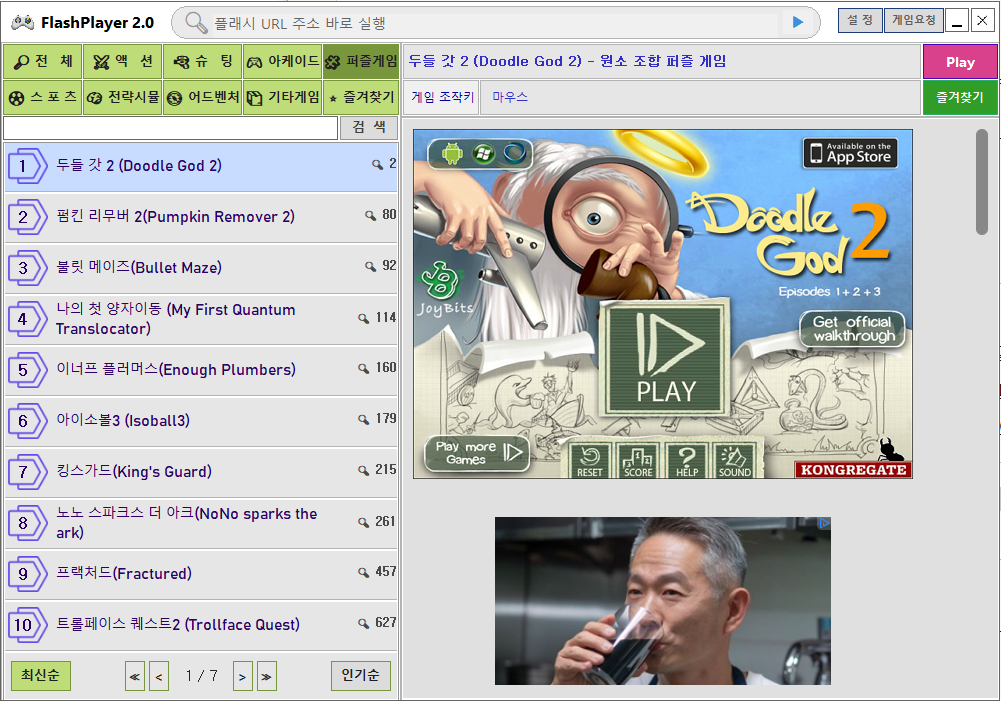This screenshot has width=1001, height=701.
Task: Sort list by 인기순 popularity
Action: pyautogui.click(x=361, y=675)
